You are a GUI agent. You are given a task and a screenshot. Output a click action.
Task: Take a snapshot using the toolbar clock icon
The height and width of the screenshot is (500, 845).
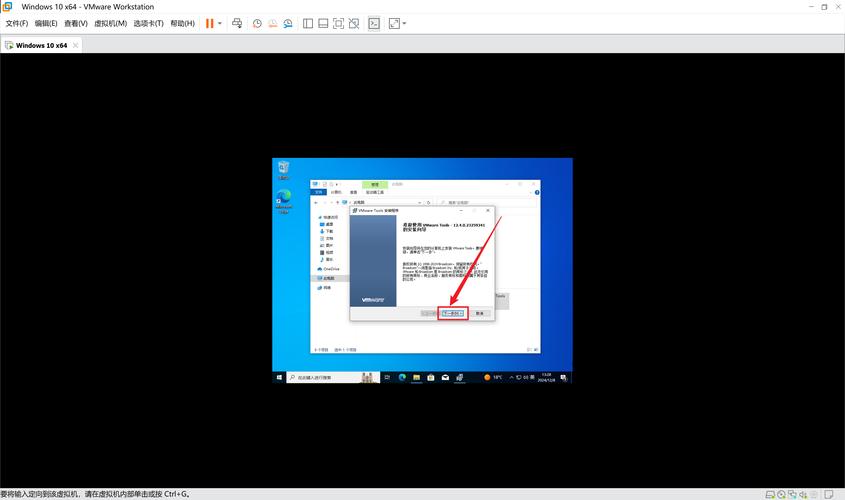tap(257, 23)
